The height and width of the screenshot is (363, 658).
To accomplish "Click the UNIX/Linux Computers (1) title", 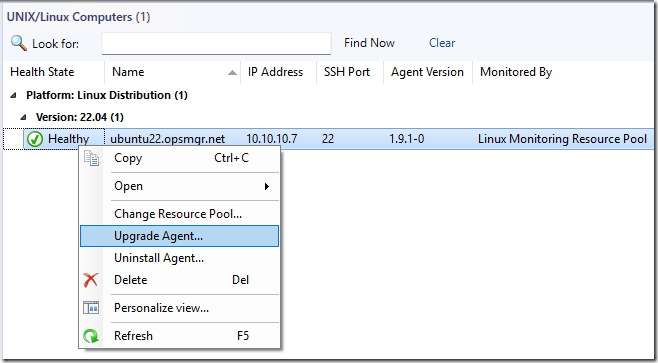I will click(x=78, y=17).
